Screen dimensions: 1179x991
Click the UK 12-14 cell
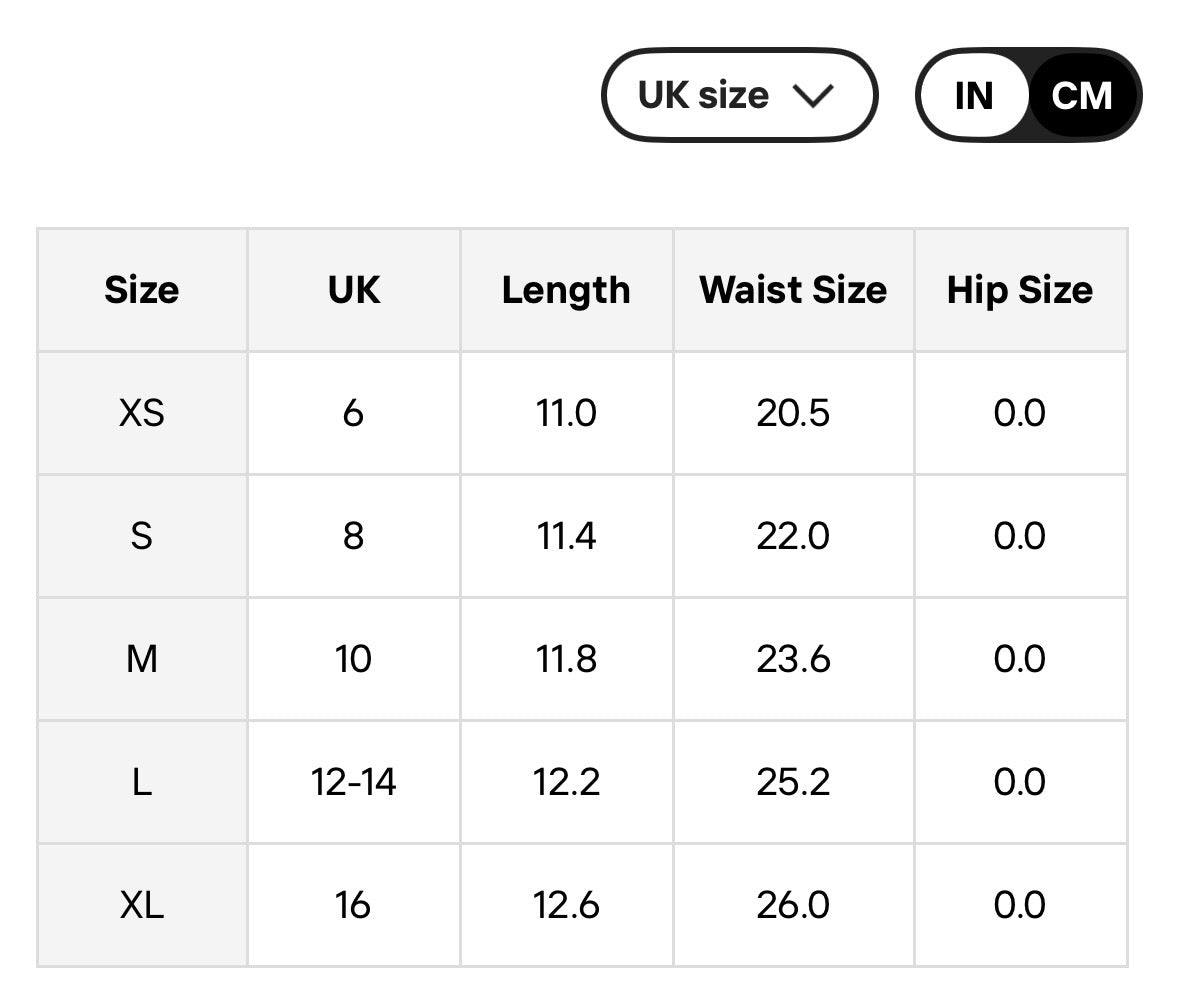353,782
